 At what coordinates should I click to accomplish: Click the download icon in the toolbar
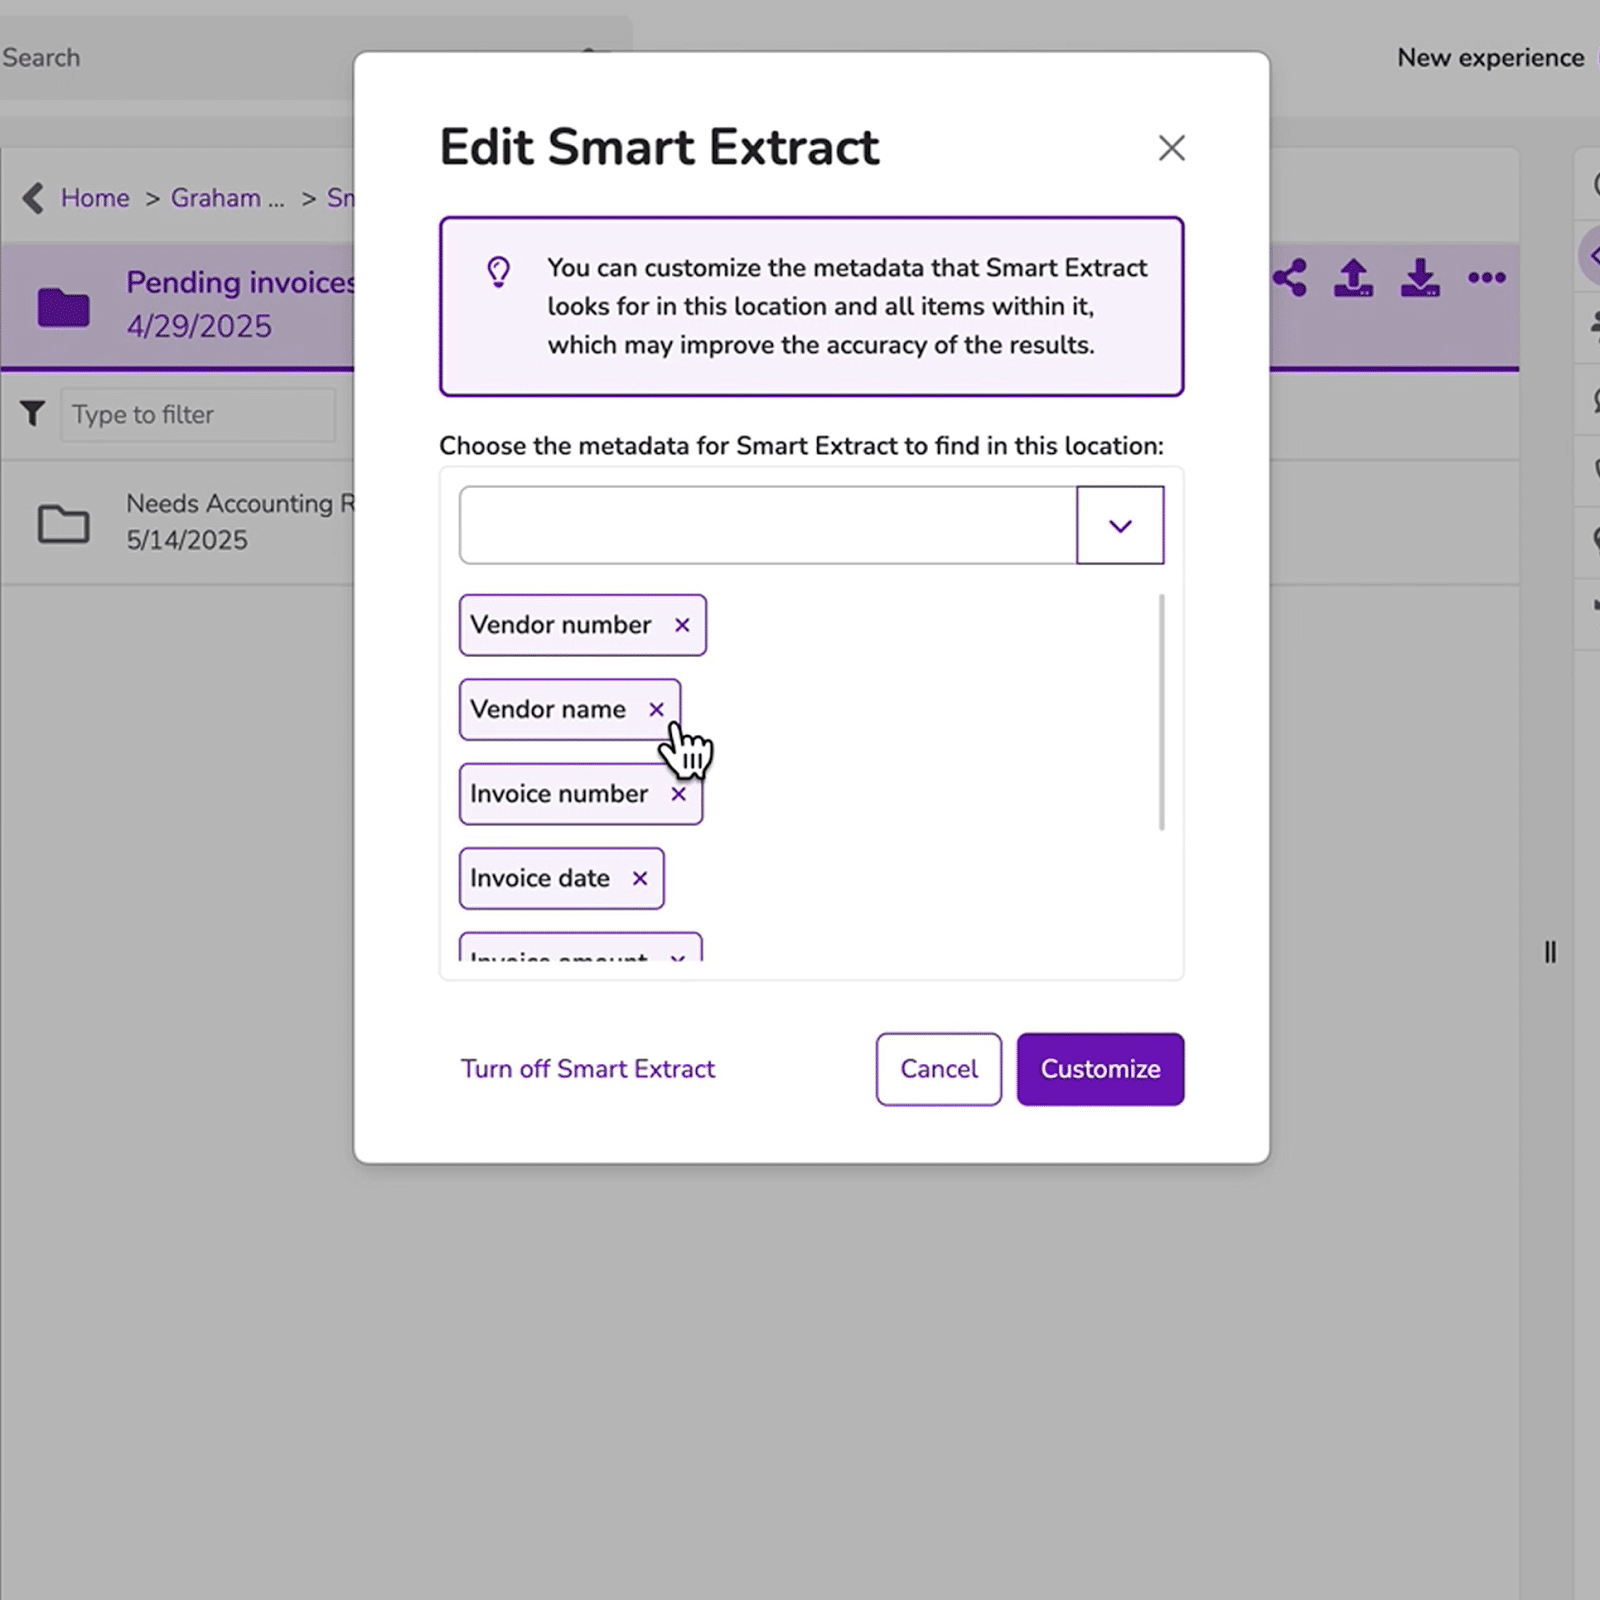tap(1419, 279)
